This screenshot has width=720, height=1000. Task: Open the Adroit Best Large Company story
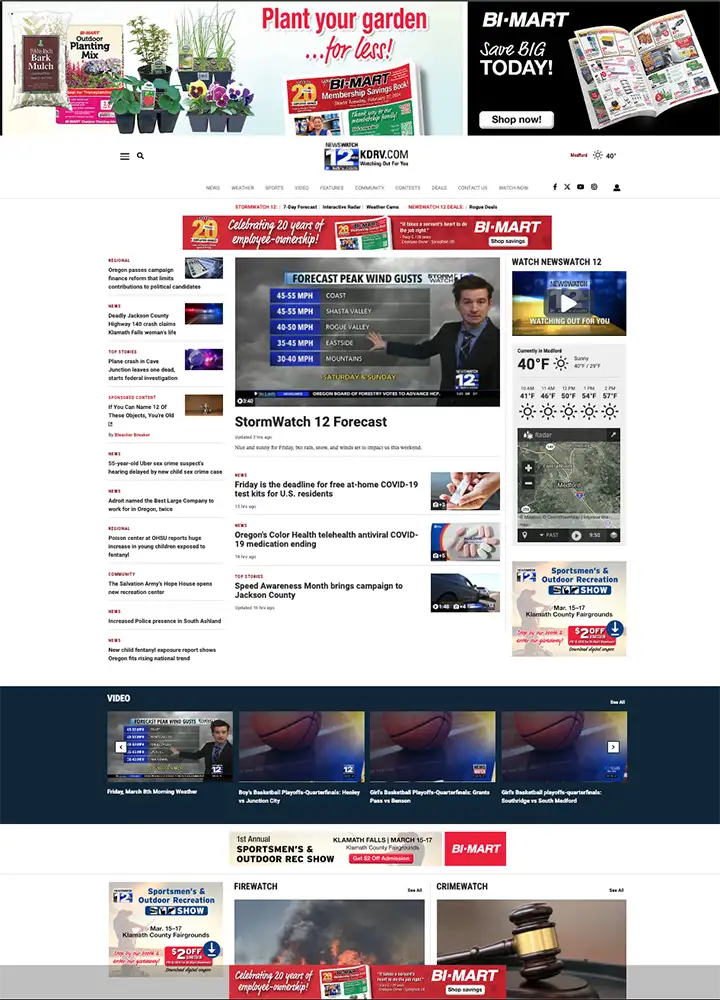pyautogui.click(x=161, y=505)
